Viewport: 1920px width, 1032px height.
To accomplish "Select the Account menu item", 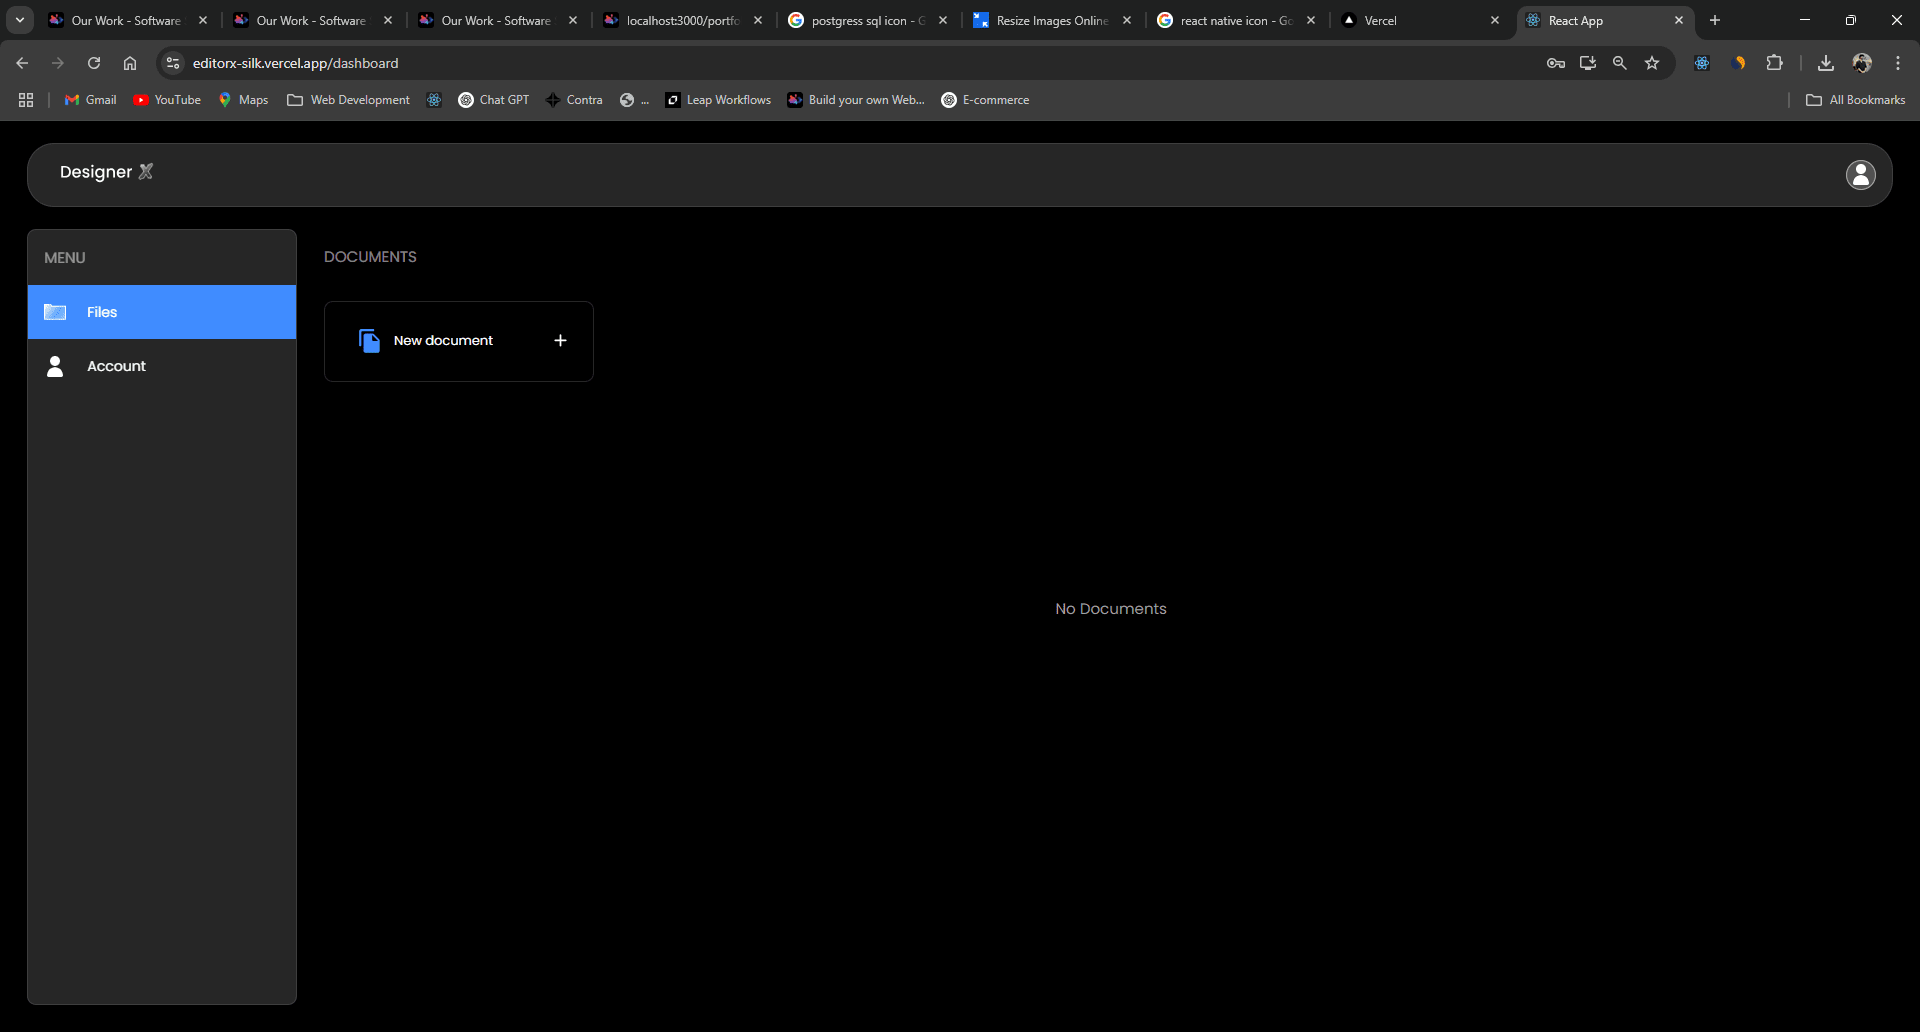I will (162, 366).
